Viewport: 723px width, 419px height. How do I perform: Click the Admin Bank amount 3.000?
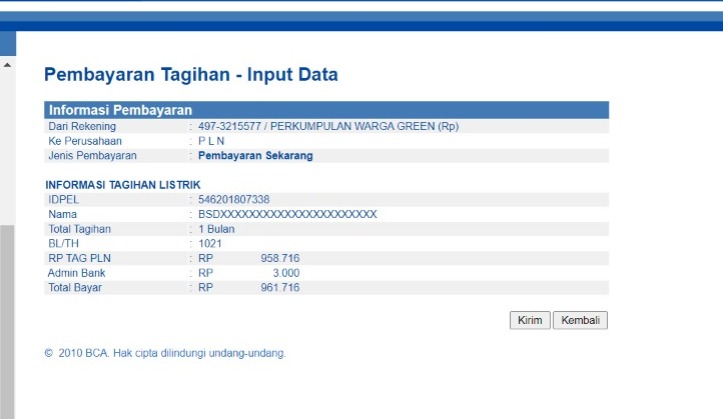coord(285,272)
